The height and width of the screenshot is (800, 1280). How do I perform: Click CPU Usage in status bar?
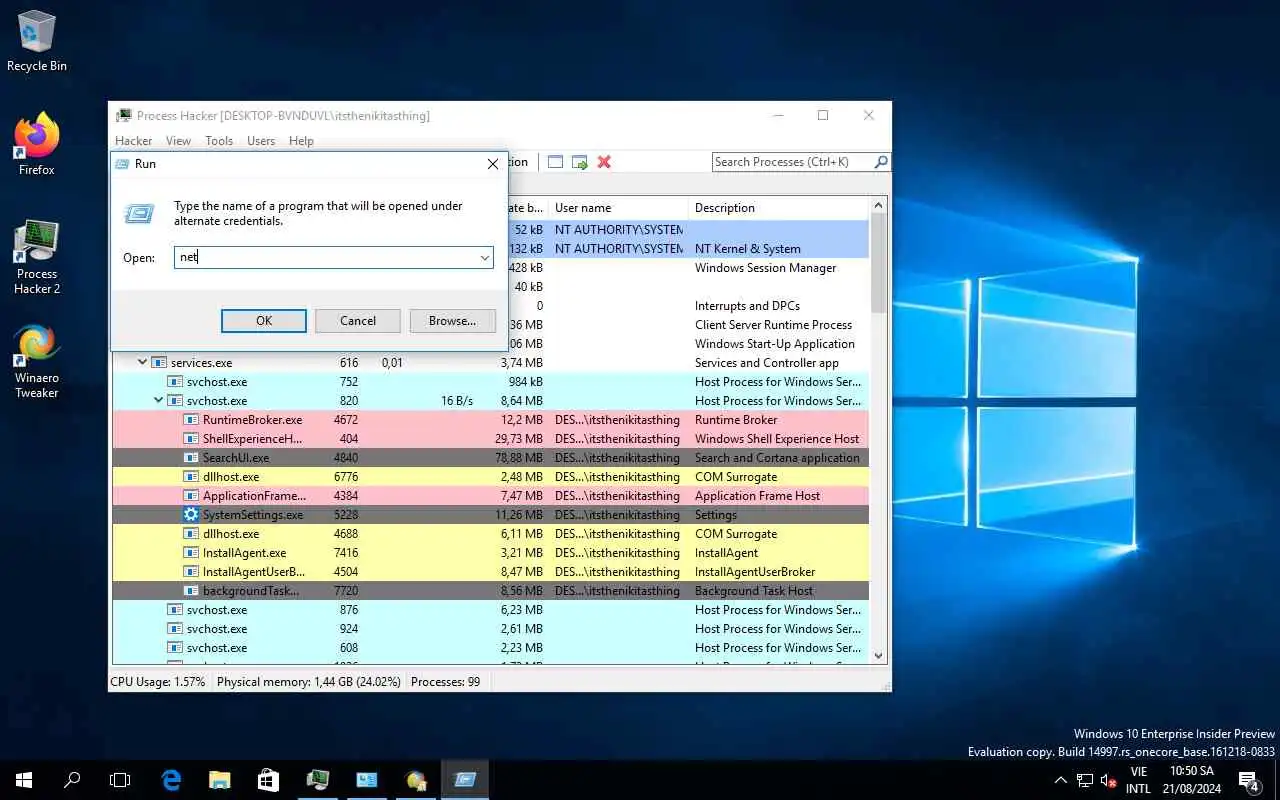(x=158, y=682)
